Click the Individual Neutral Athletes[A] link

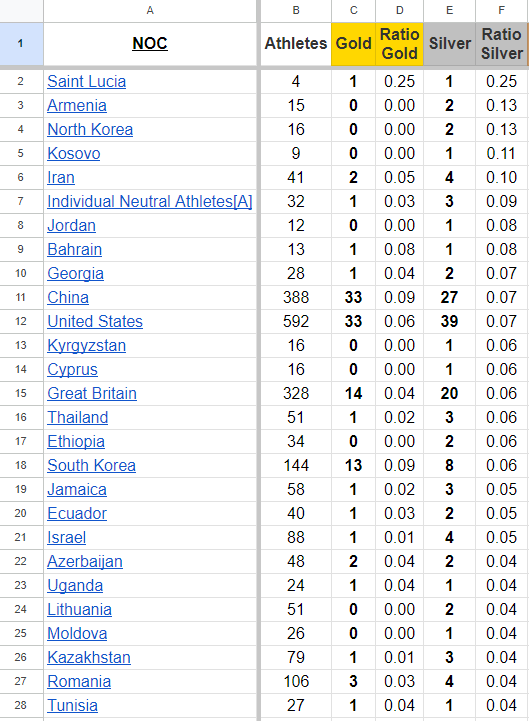(x=150, y=201)
